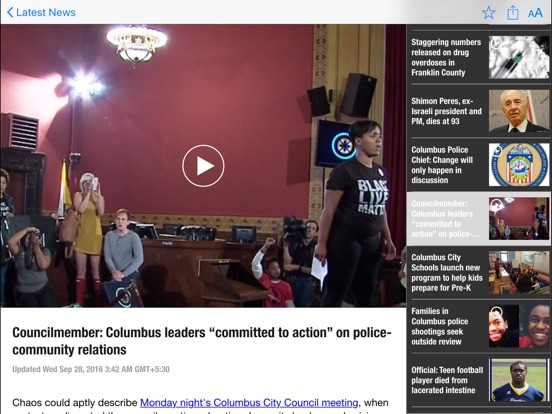Open Teen football player lacerated intestine story

coord(479,380)
